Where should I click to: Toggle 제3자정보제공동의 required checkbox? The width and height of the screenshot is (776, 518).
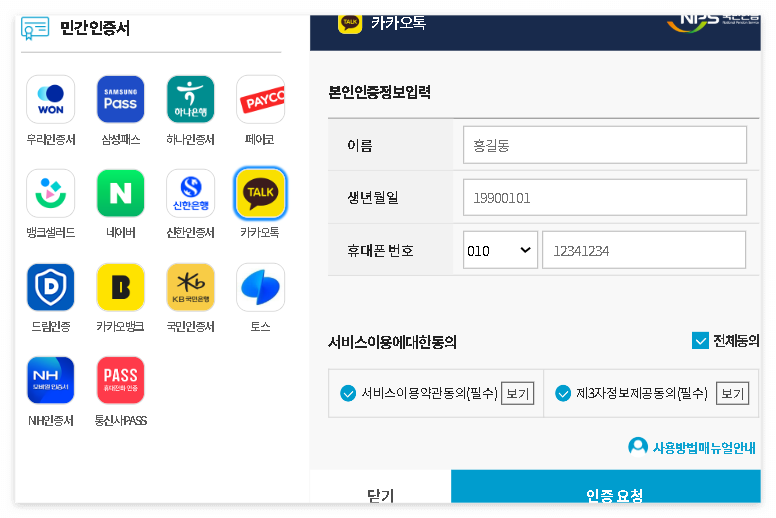tap(563, 393)
